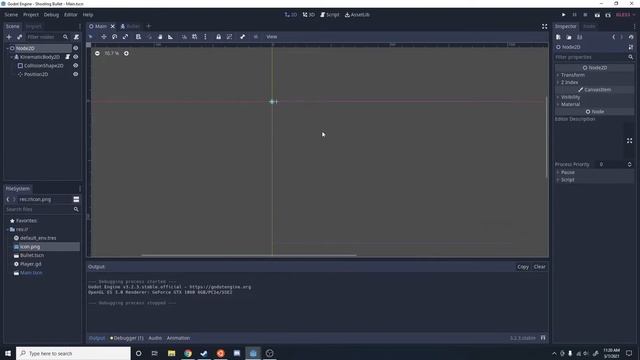Viewport: 640px width, 360px height.
Task: Choose the Scale Mode tool
Action: [x=125, y=37]
